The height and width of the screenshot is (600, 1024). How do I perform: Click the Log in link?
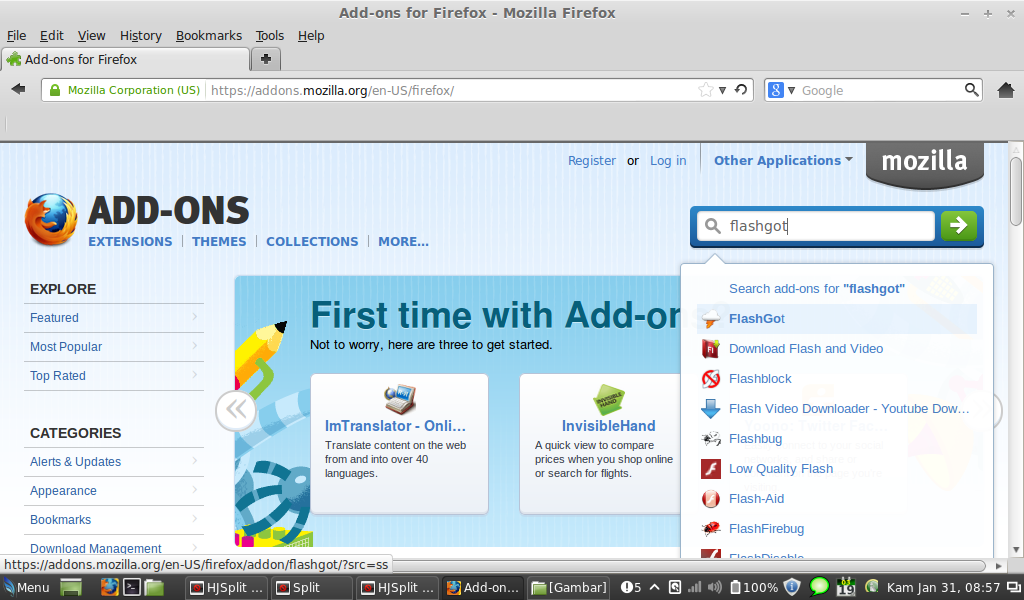(668, 161)
